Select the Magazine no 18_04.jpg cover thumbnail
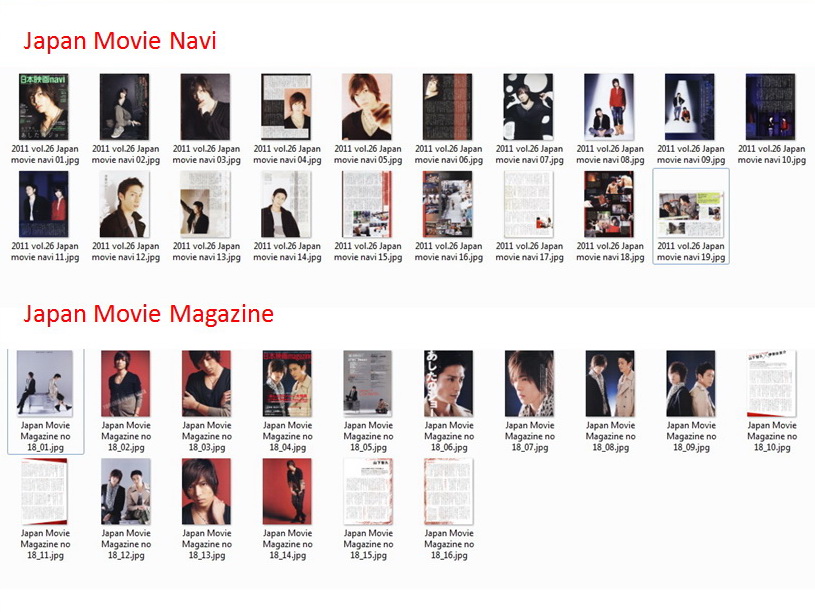 click(287, 383)
